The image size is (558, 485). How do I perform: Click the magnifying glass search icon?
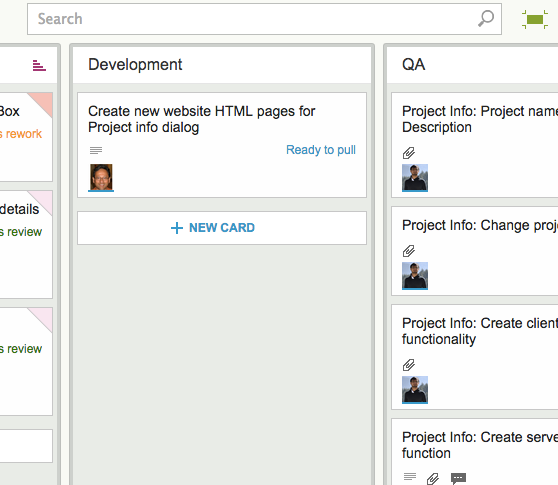[486, 19]
